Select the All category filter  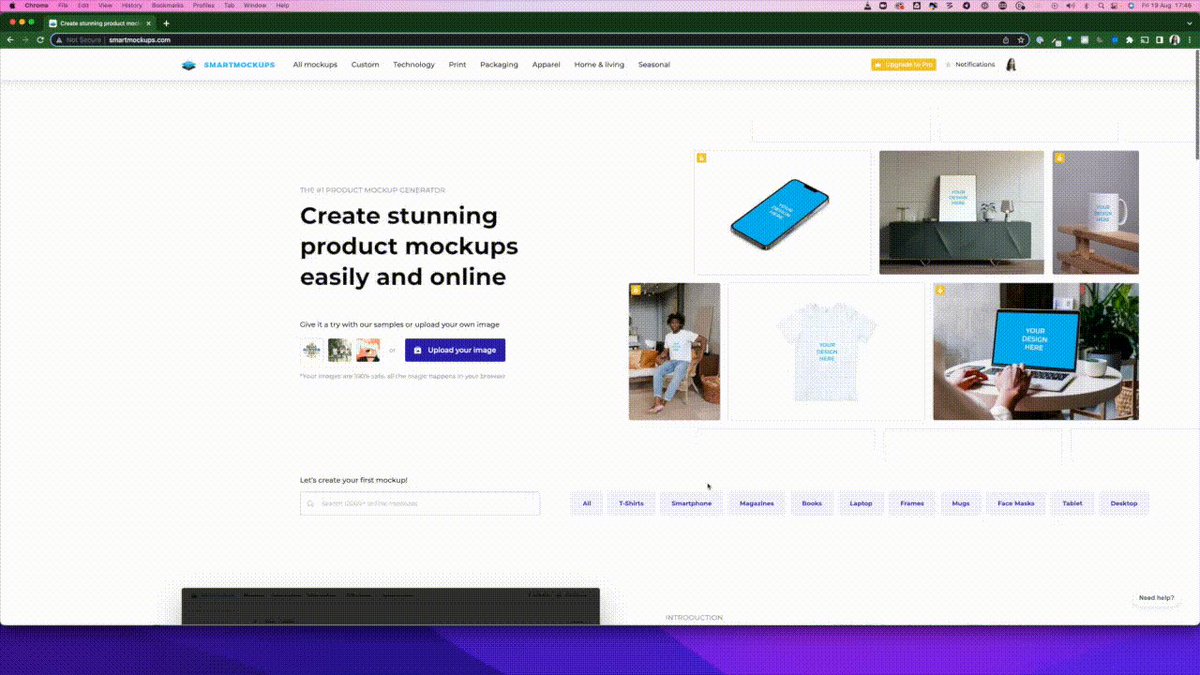click(587, 503)
